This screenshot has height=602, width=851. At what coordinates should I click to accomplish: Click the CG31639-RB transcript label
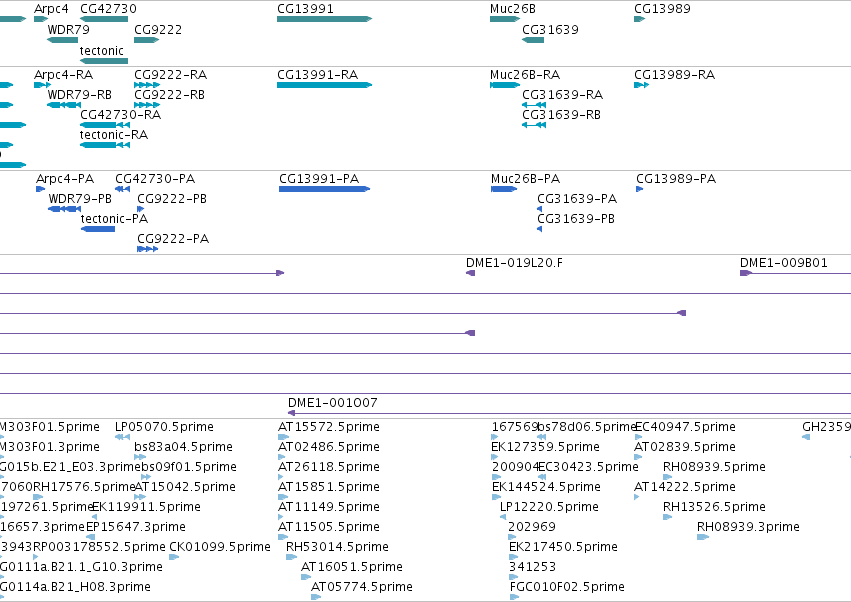click(x=561, y=115)
